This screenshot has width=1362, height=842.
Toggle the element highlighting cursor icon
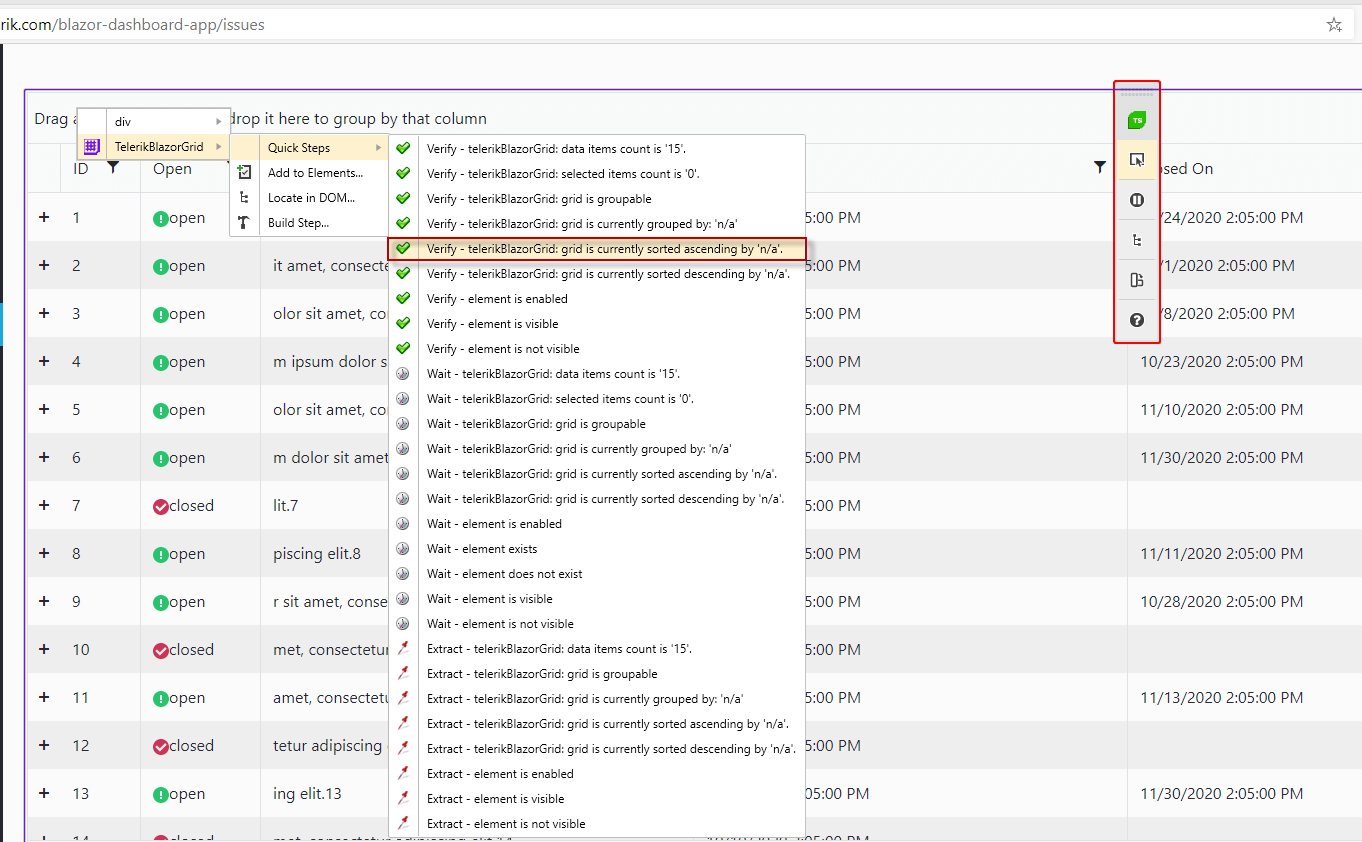[1136, 160]
